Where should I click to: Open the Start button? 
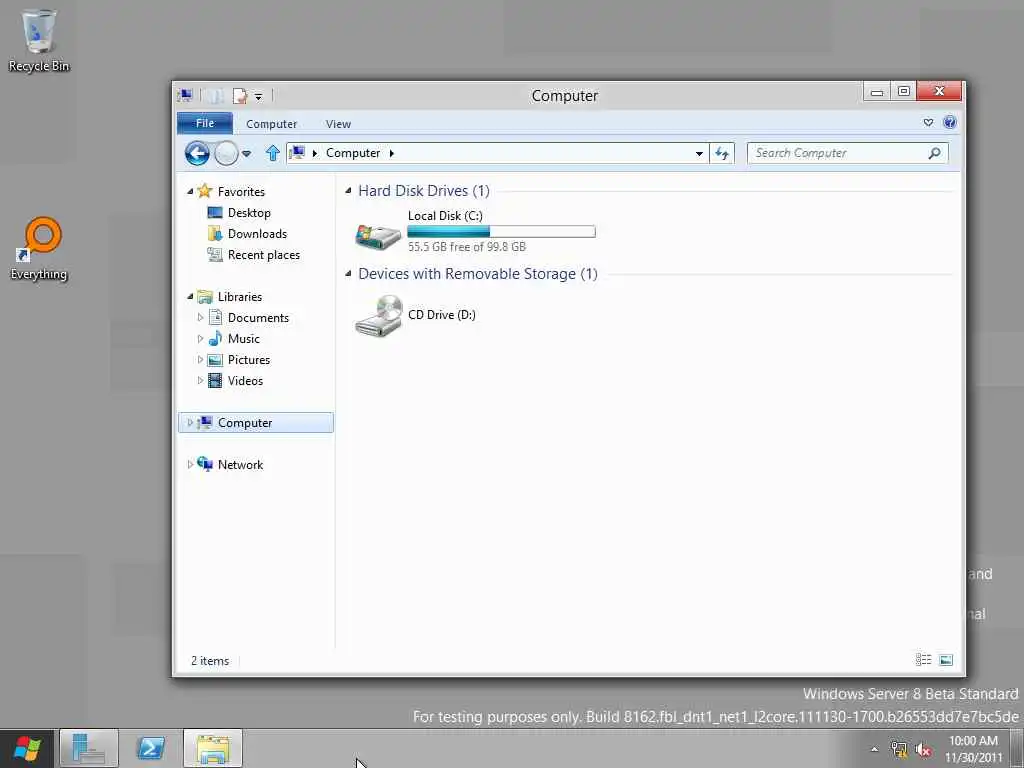27,748
